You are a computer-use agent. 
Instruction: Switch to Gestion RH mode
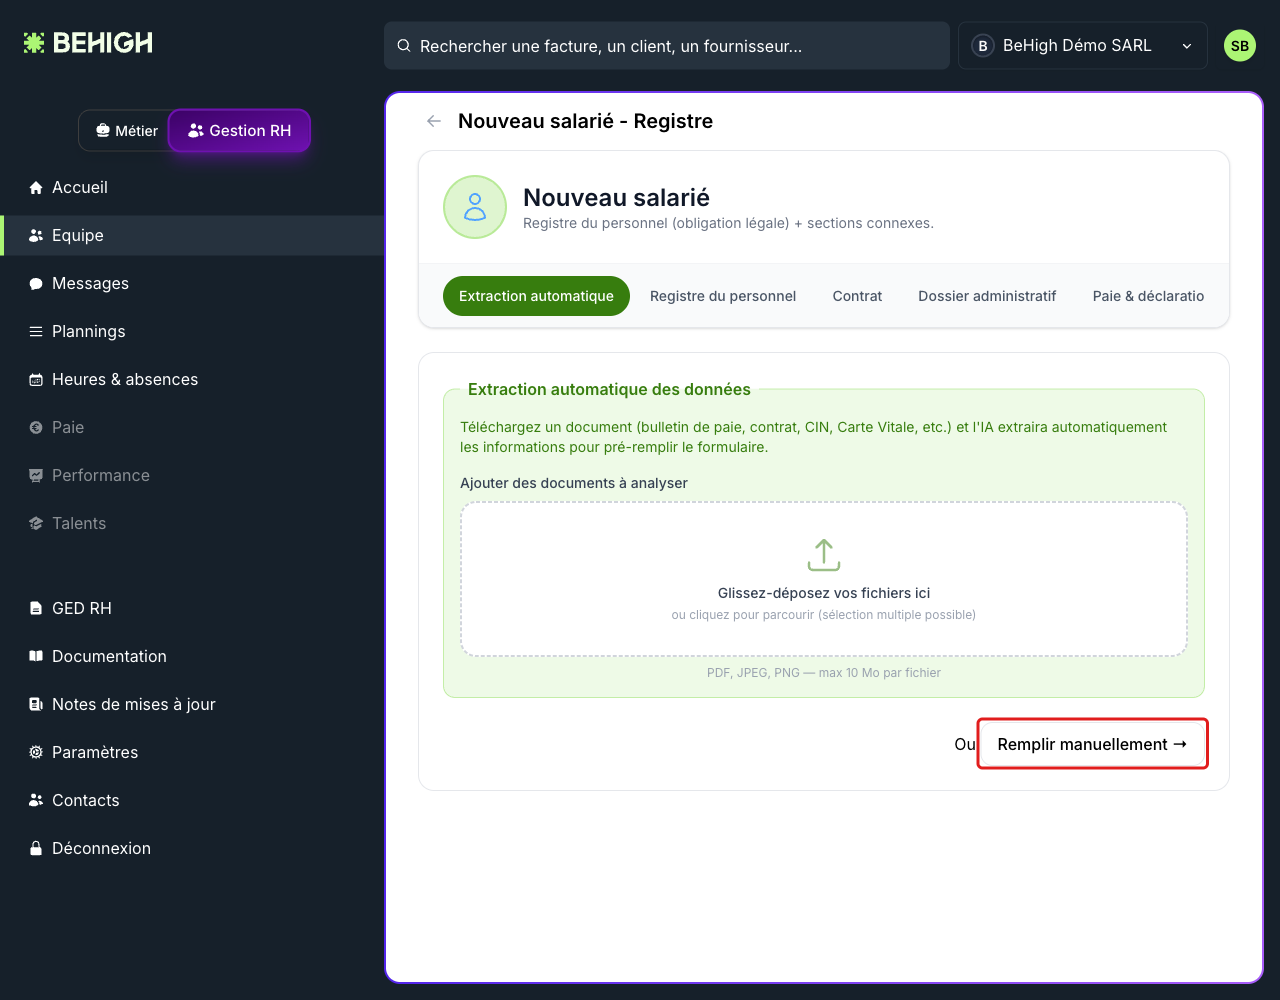point(240,131)
